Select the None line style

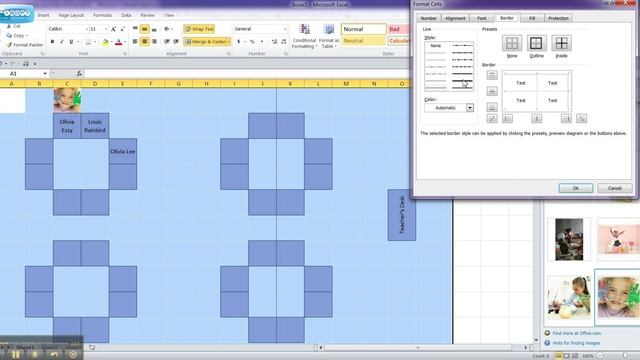pyautogui.click(x=436, y=46)
